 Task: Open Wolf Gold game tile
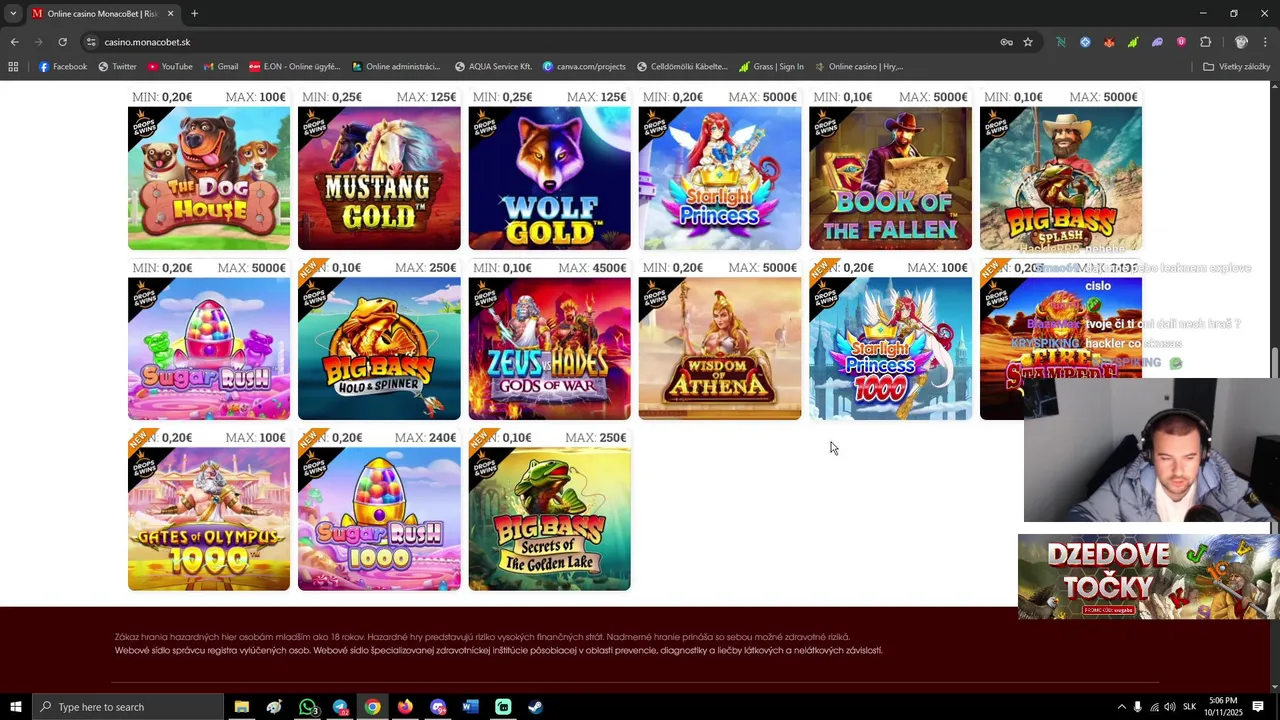point(549,178)
